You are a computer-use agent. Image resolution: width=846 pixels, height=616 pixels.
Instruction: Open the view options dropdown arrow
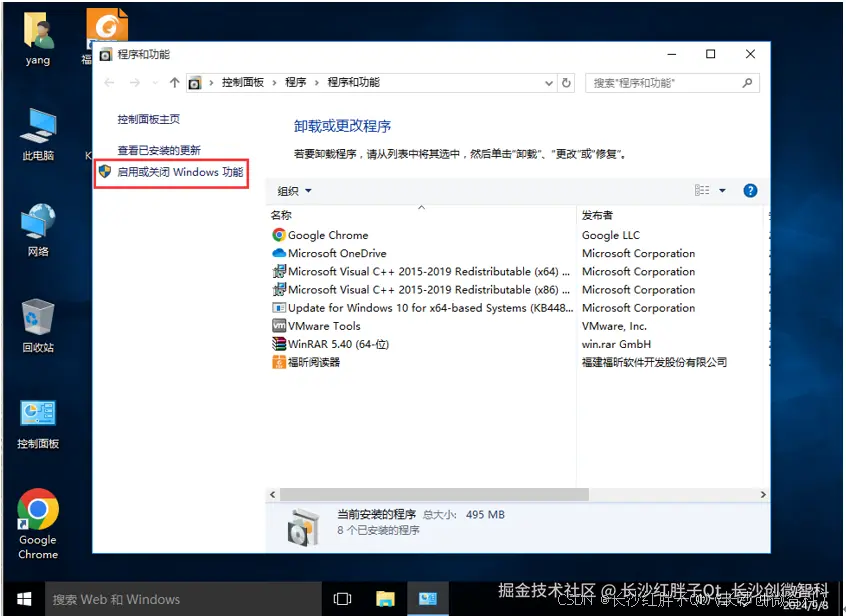click(722, 190)
